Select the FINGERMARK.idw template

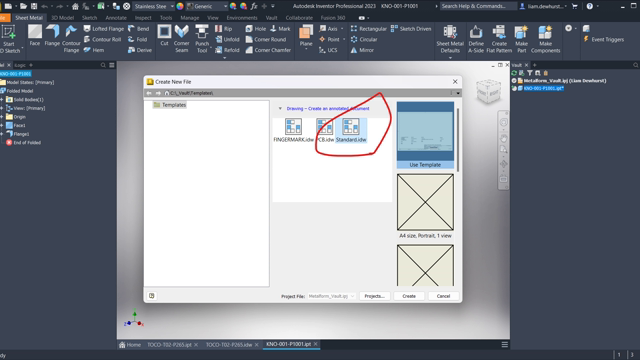pos(293,130)
